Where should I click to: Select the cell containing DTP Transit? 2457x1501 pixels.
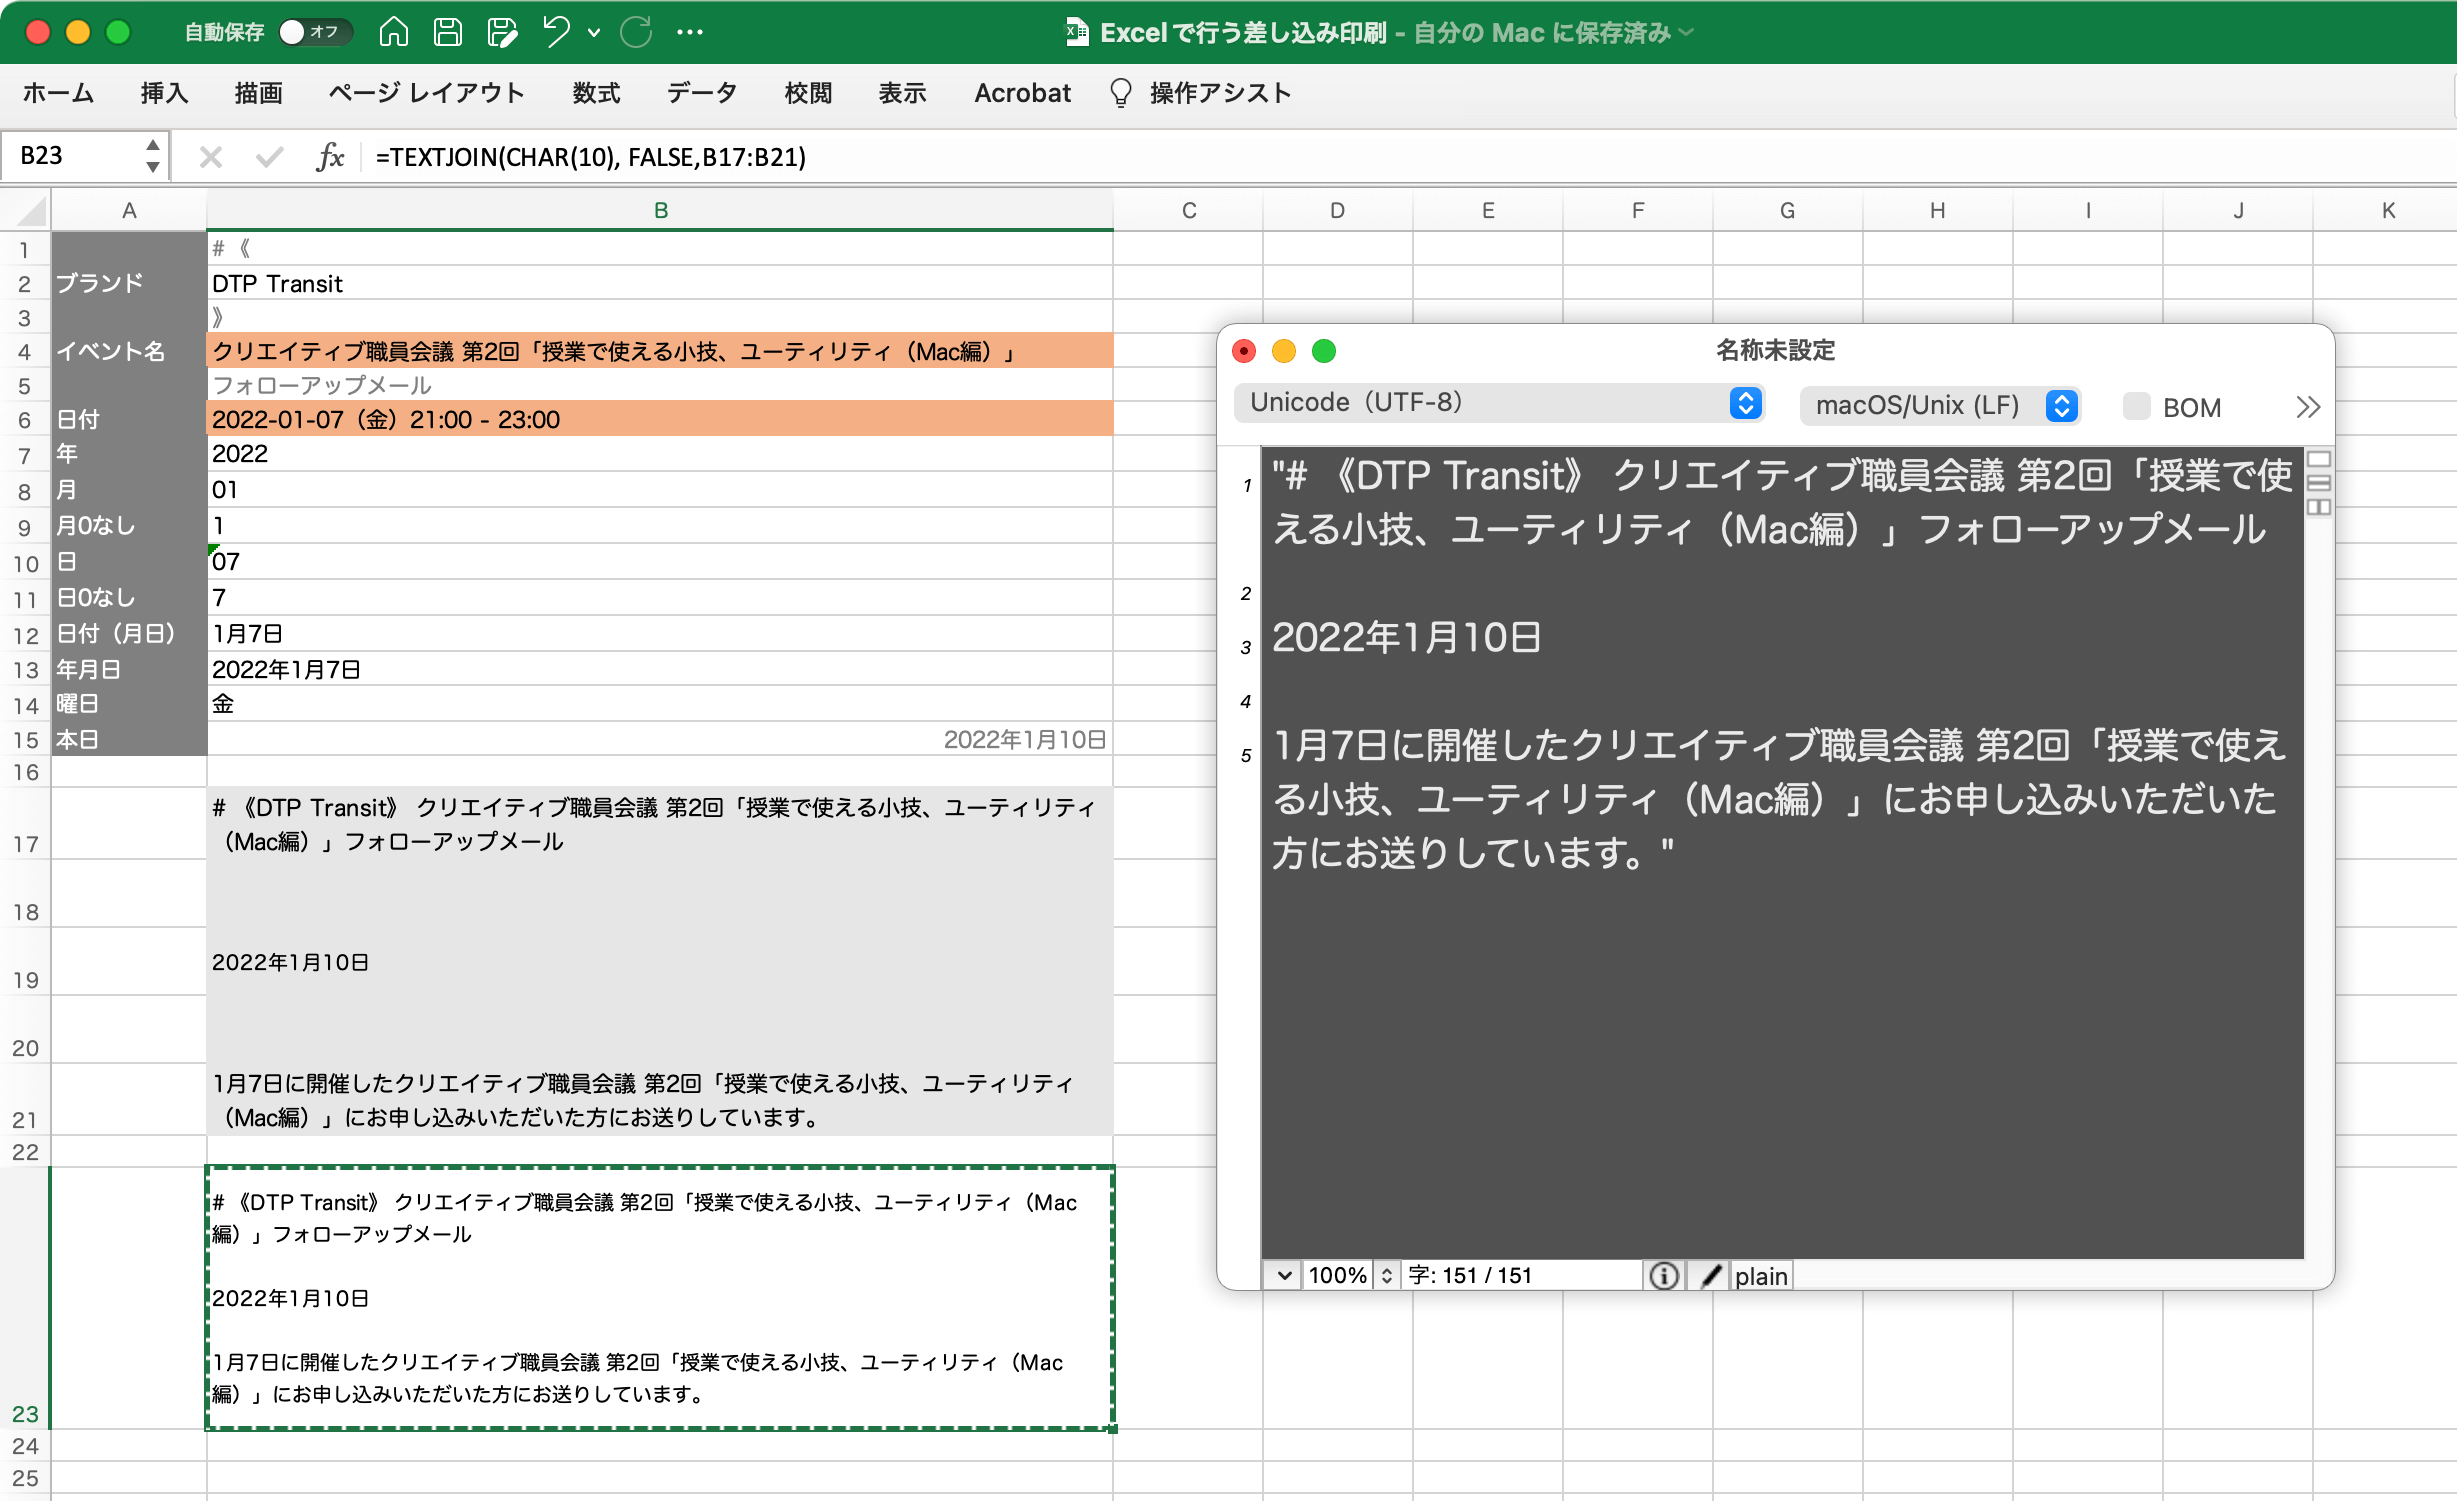tap(660, 284)
